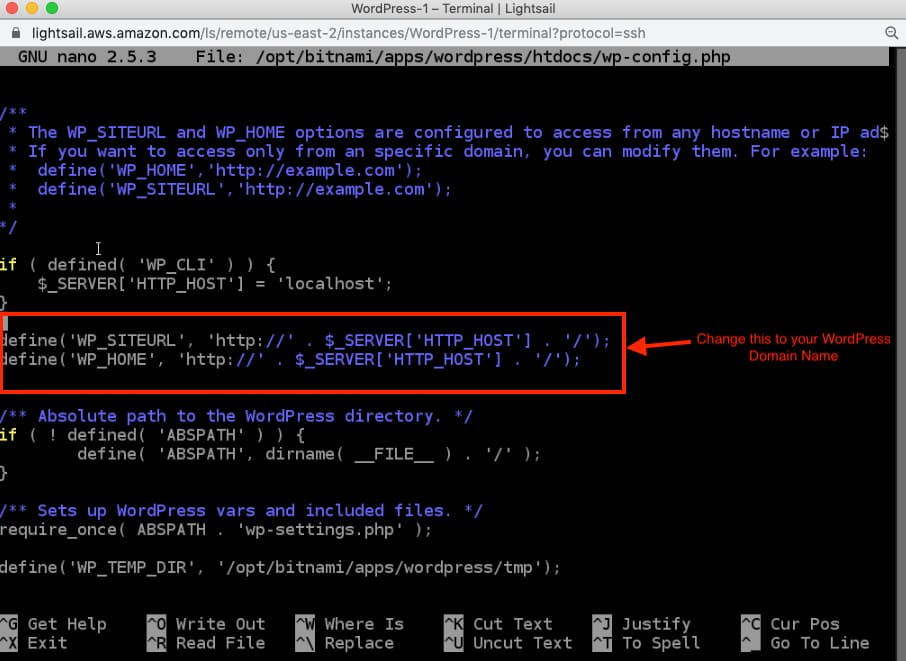Click the ^J Justify shortcut
The image size is (906, 661).
(642, 624)
